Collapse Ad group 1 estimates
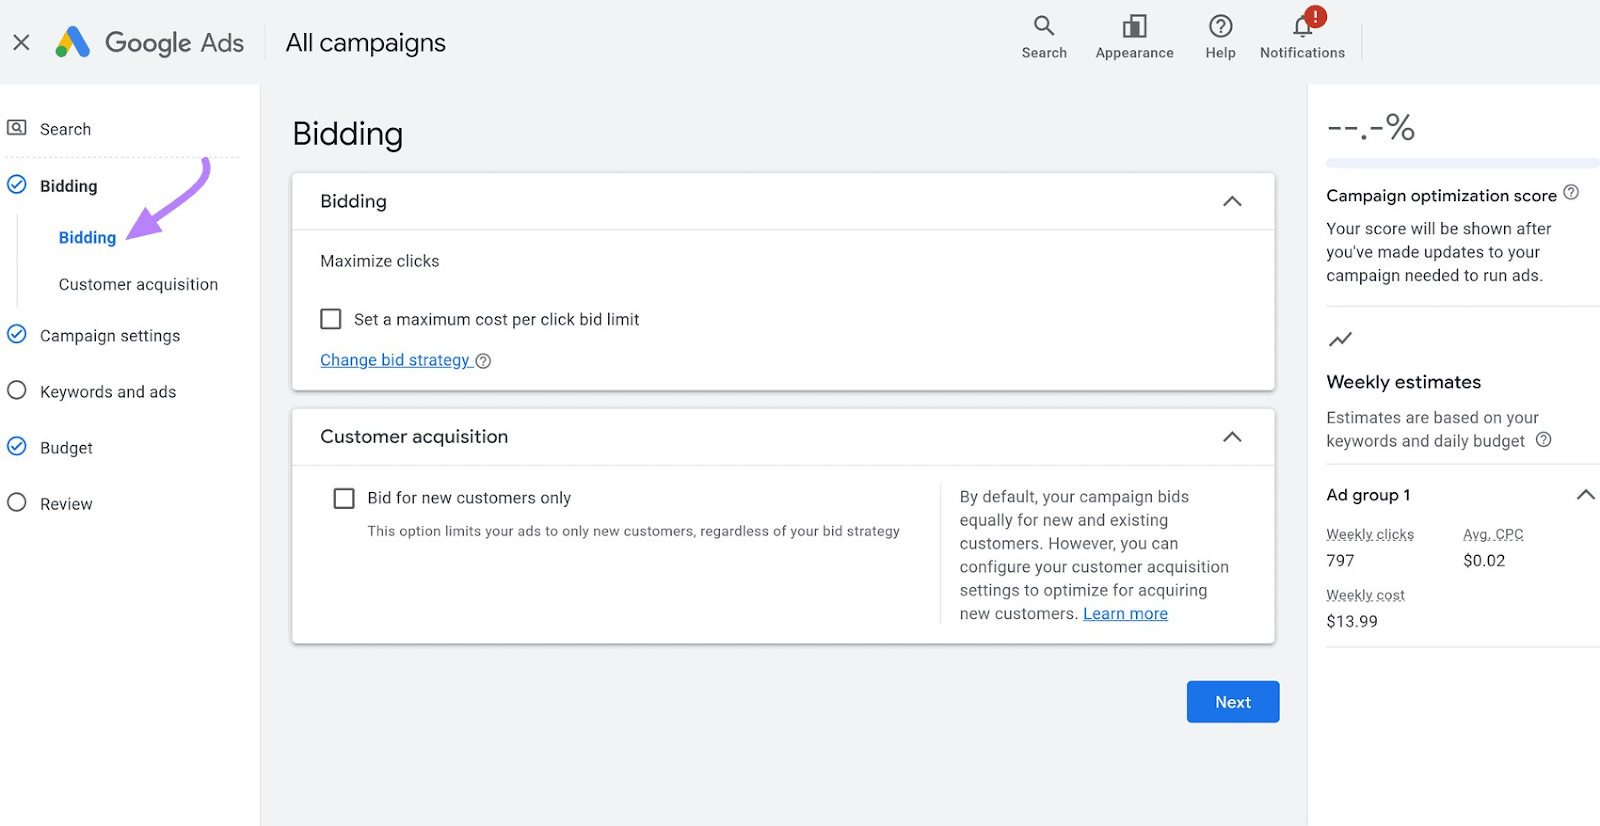 1585,495
